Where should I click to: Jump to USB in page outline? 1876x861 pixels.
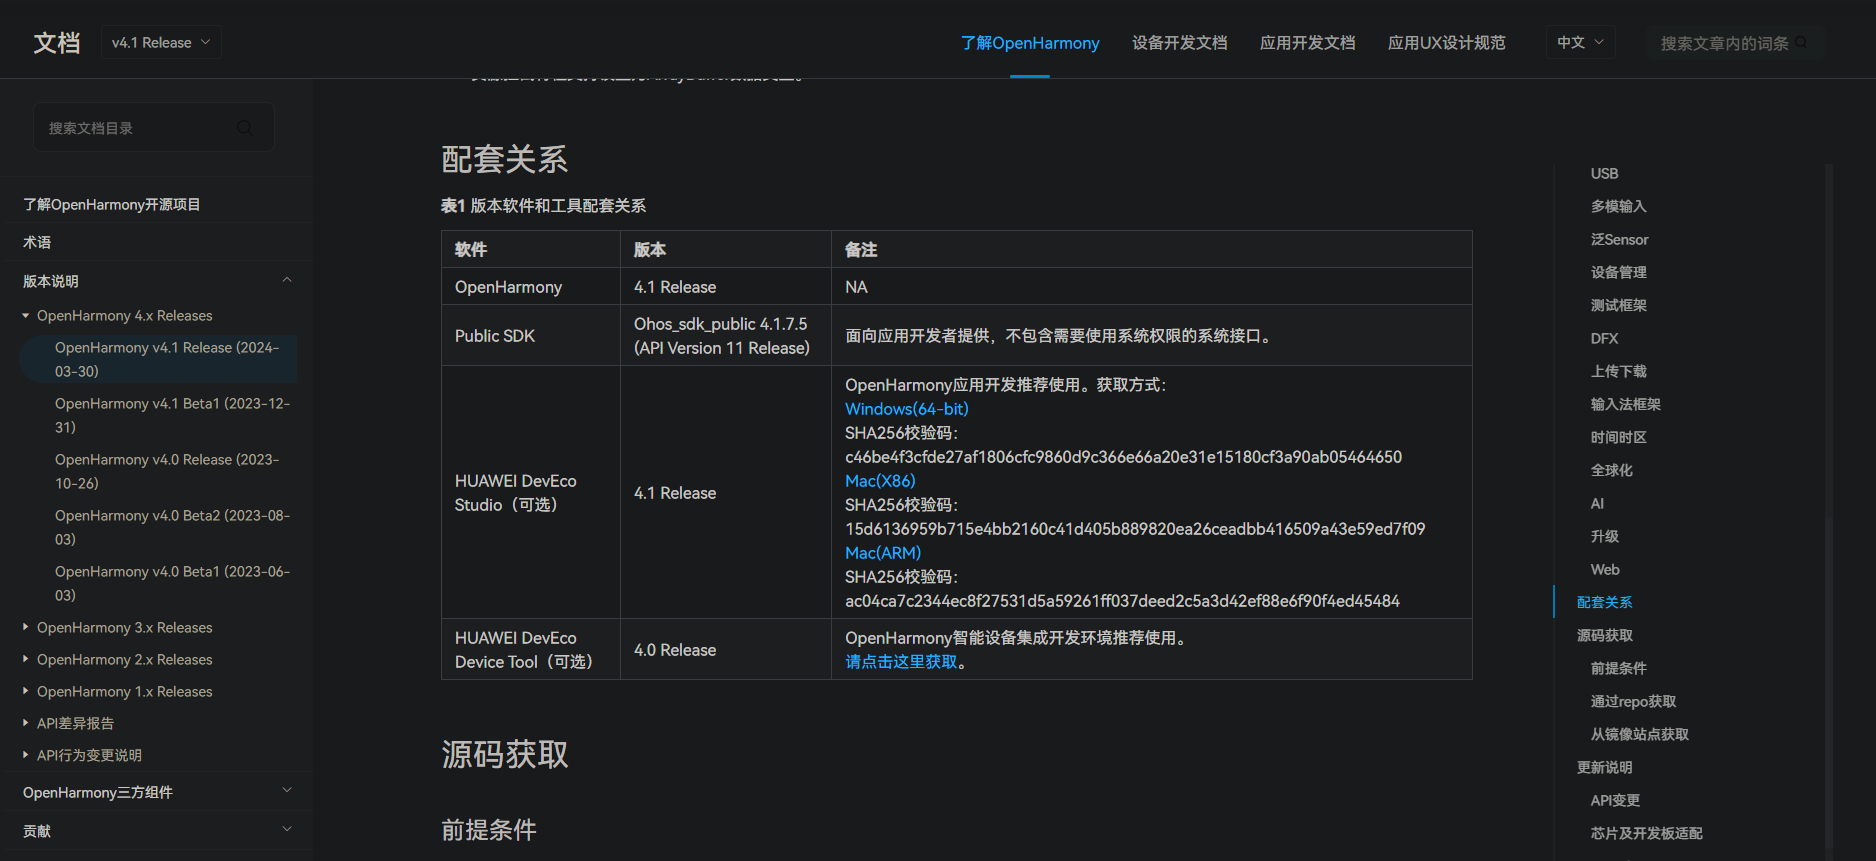click(x=1604, y=173)
